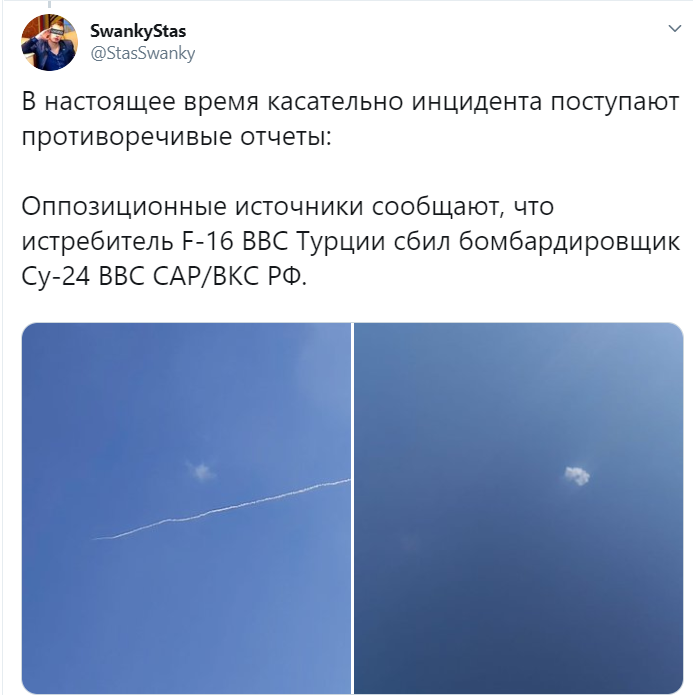Click the word 'инцидента' in first line
The image size is (693, 695).
(477, 102)
